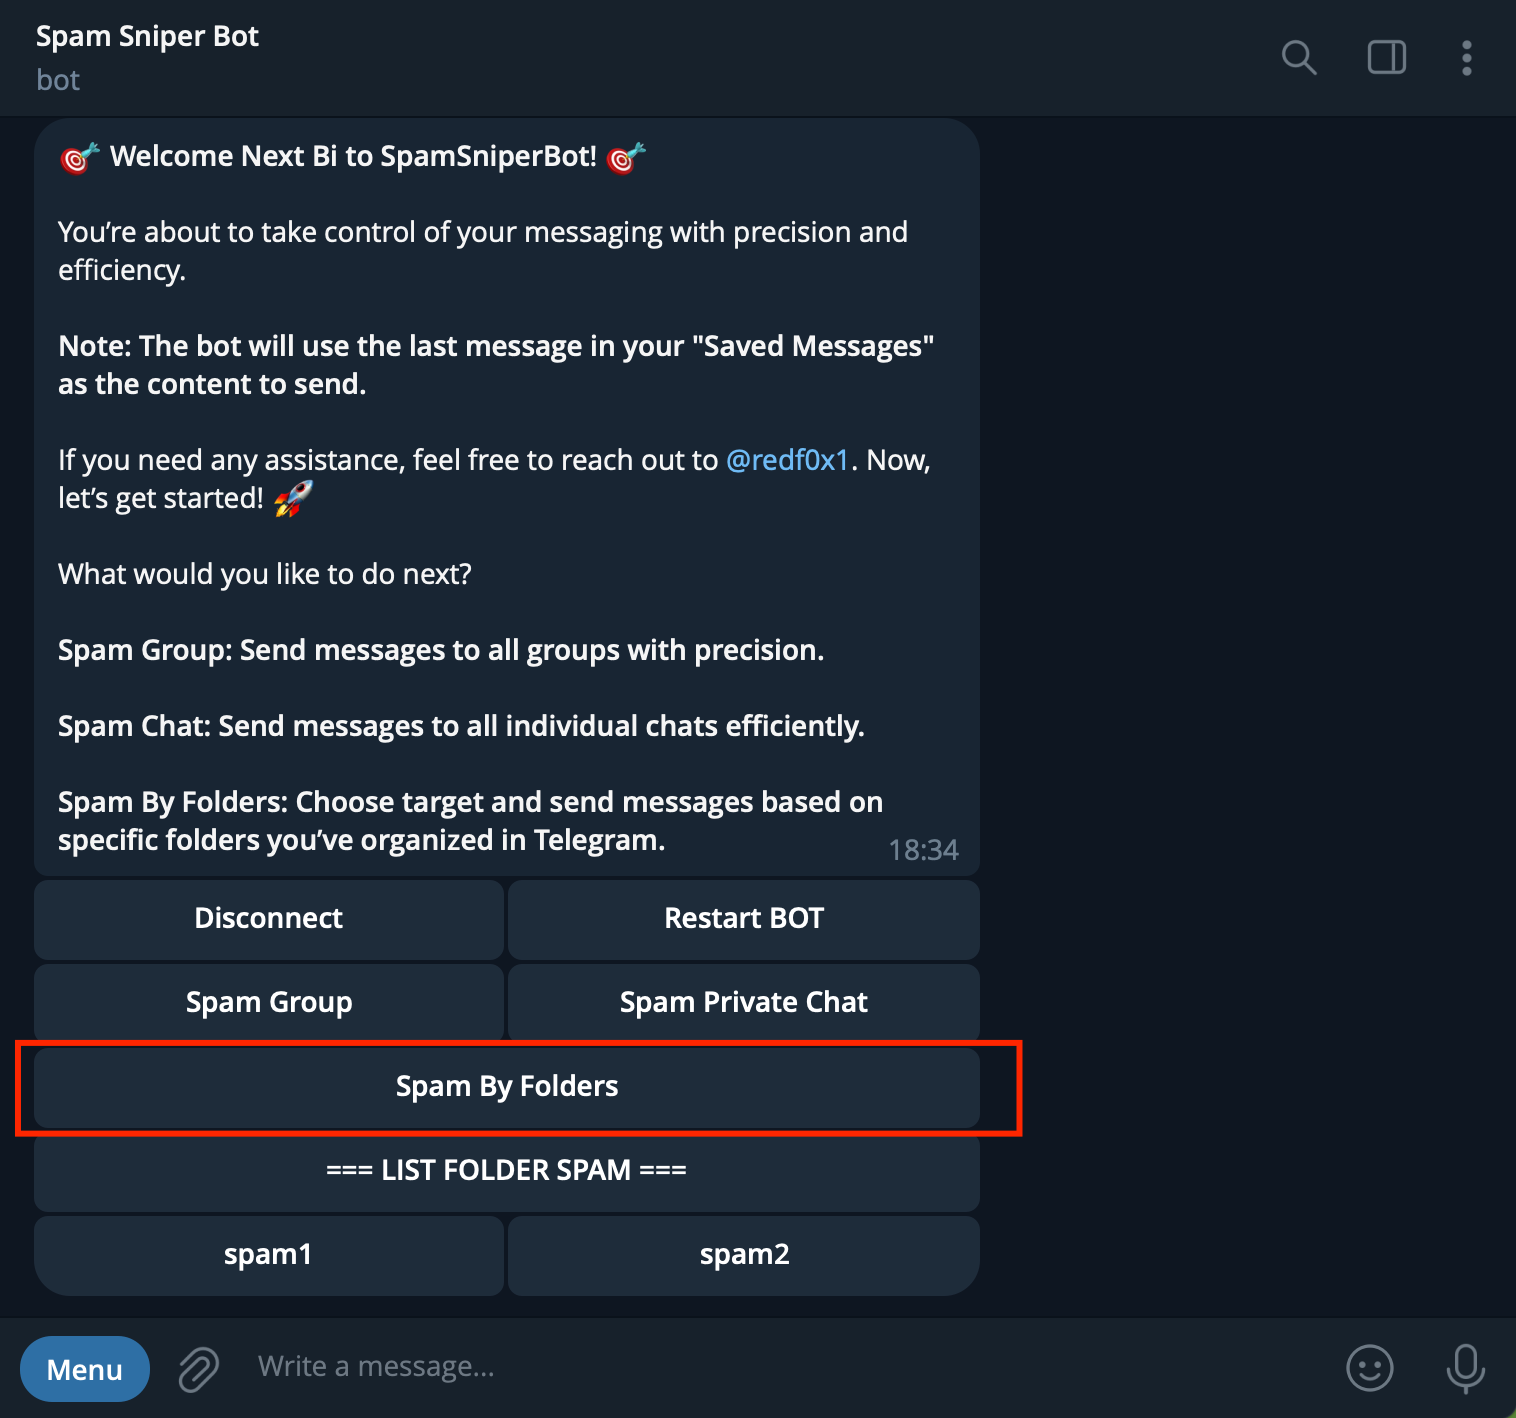1516x1418 pixels.
Task: Open the three-dot more options menu
Action: point(1466,58)
